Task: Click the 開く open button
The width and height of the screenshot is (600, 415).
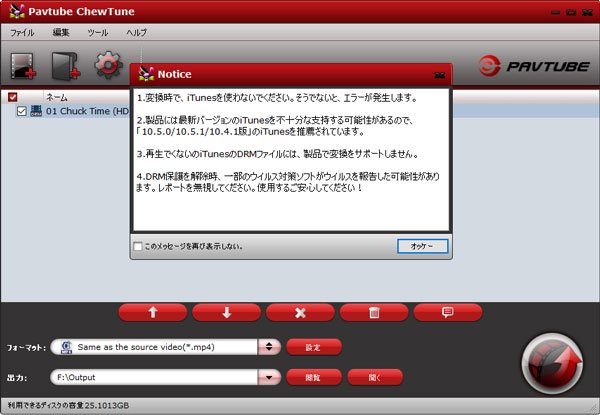Action: click(x=375, y=378)
